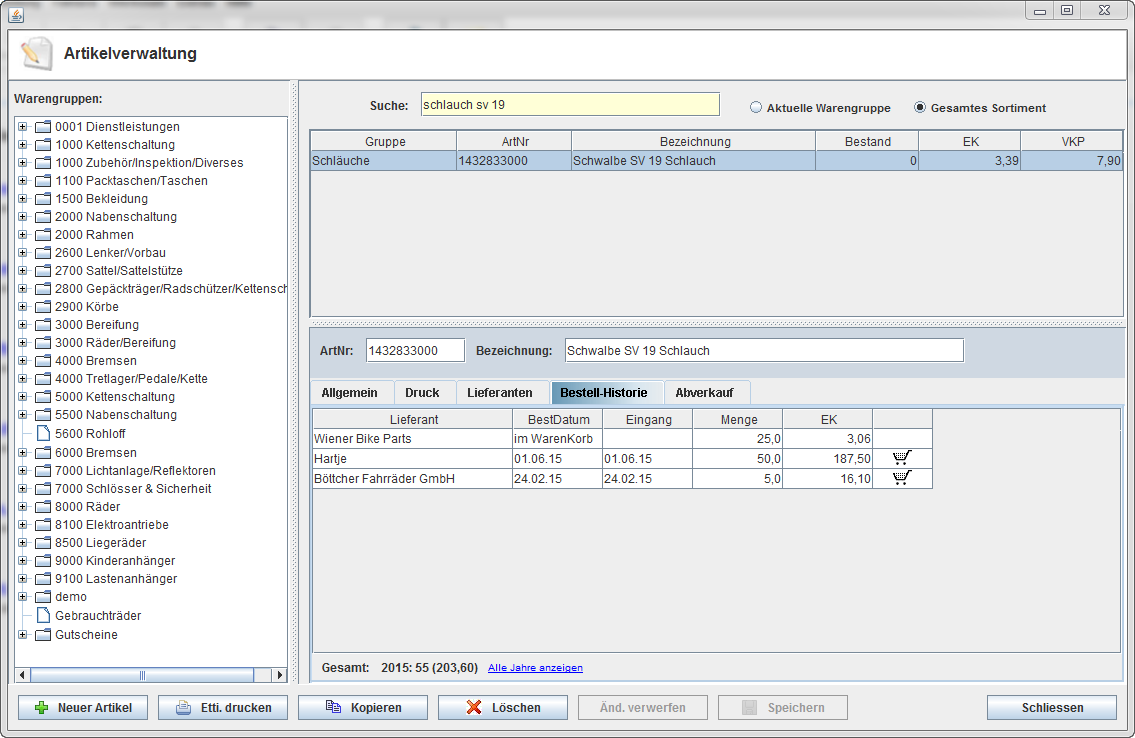Select the Aktuelle Warengruppe radio button
Screen dimensions: 1135x738
(756, 108)
